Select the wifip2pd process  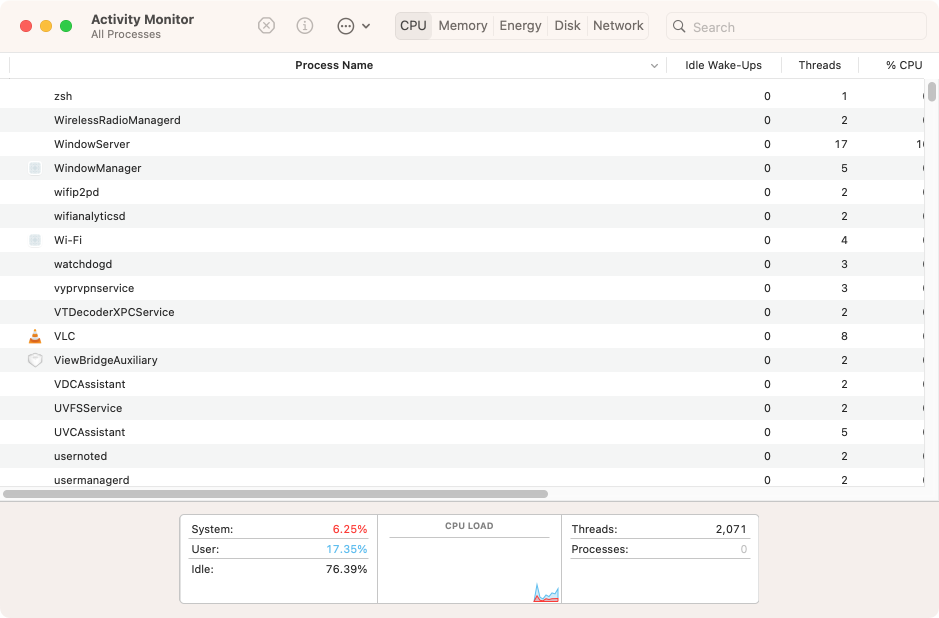coord(76,192)
